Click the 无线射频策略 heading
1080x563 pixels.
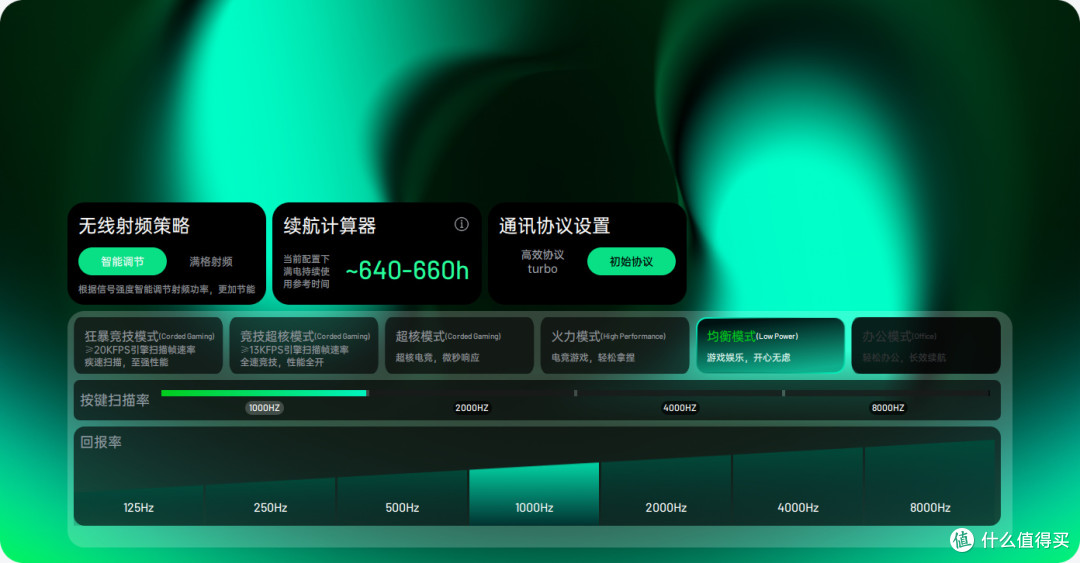tap(134, 225)
